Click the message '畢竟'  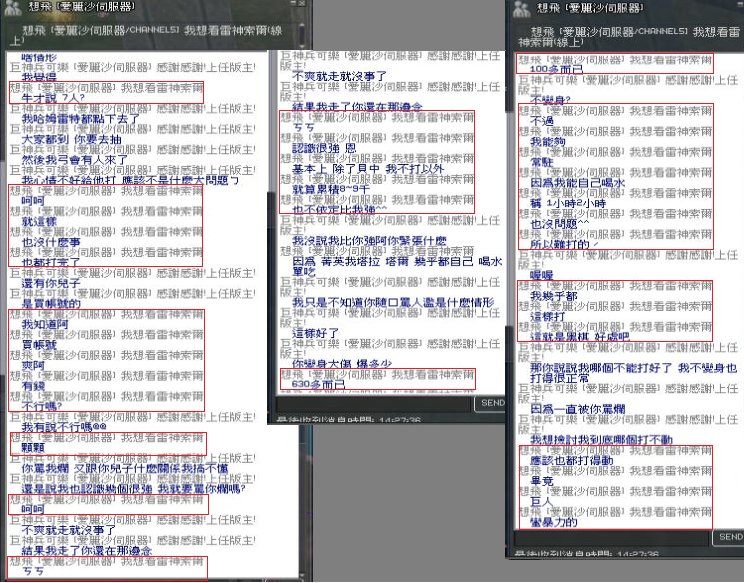[542, 481]
